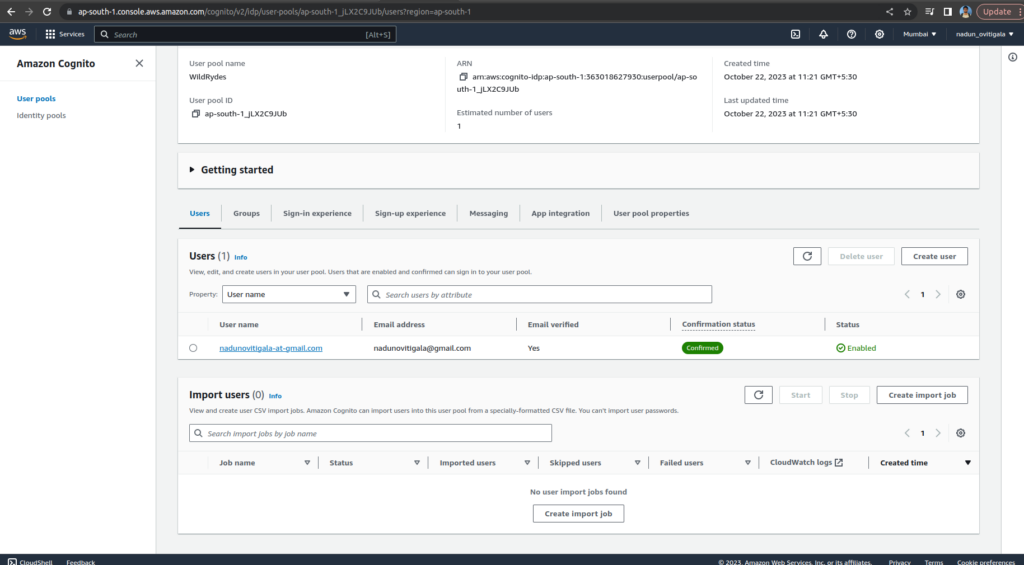The width and height of the screenshot is (1024, 565).
Task: Switch to the App integration tab
Action: [x=560, y=214]
